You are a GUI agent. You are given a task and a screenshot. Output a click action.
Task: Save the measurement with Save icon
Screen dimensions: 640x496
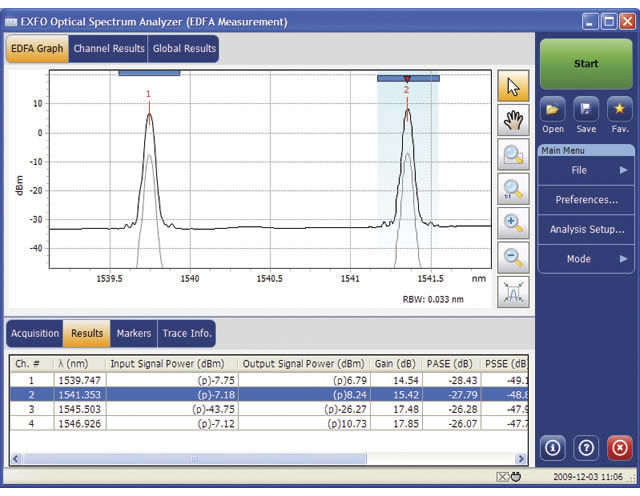(586, 109)
